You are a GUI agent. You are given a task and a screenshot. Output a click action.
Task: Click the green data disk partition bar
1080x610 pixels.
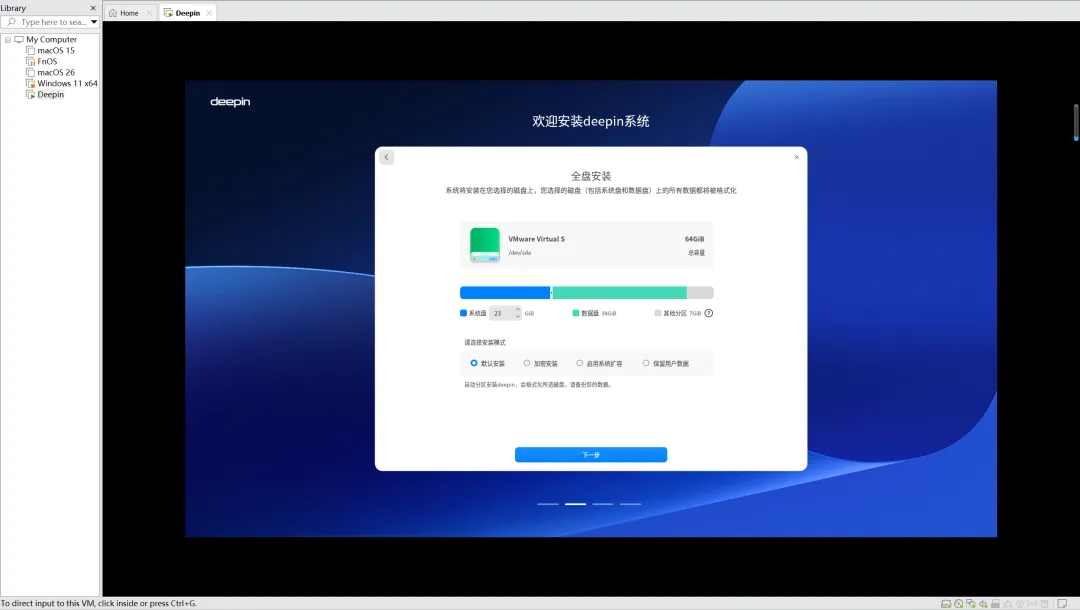(x=619, y=293)
